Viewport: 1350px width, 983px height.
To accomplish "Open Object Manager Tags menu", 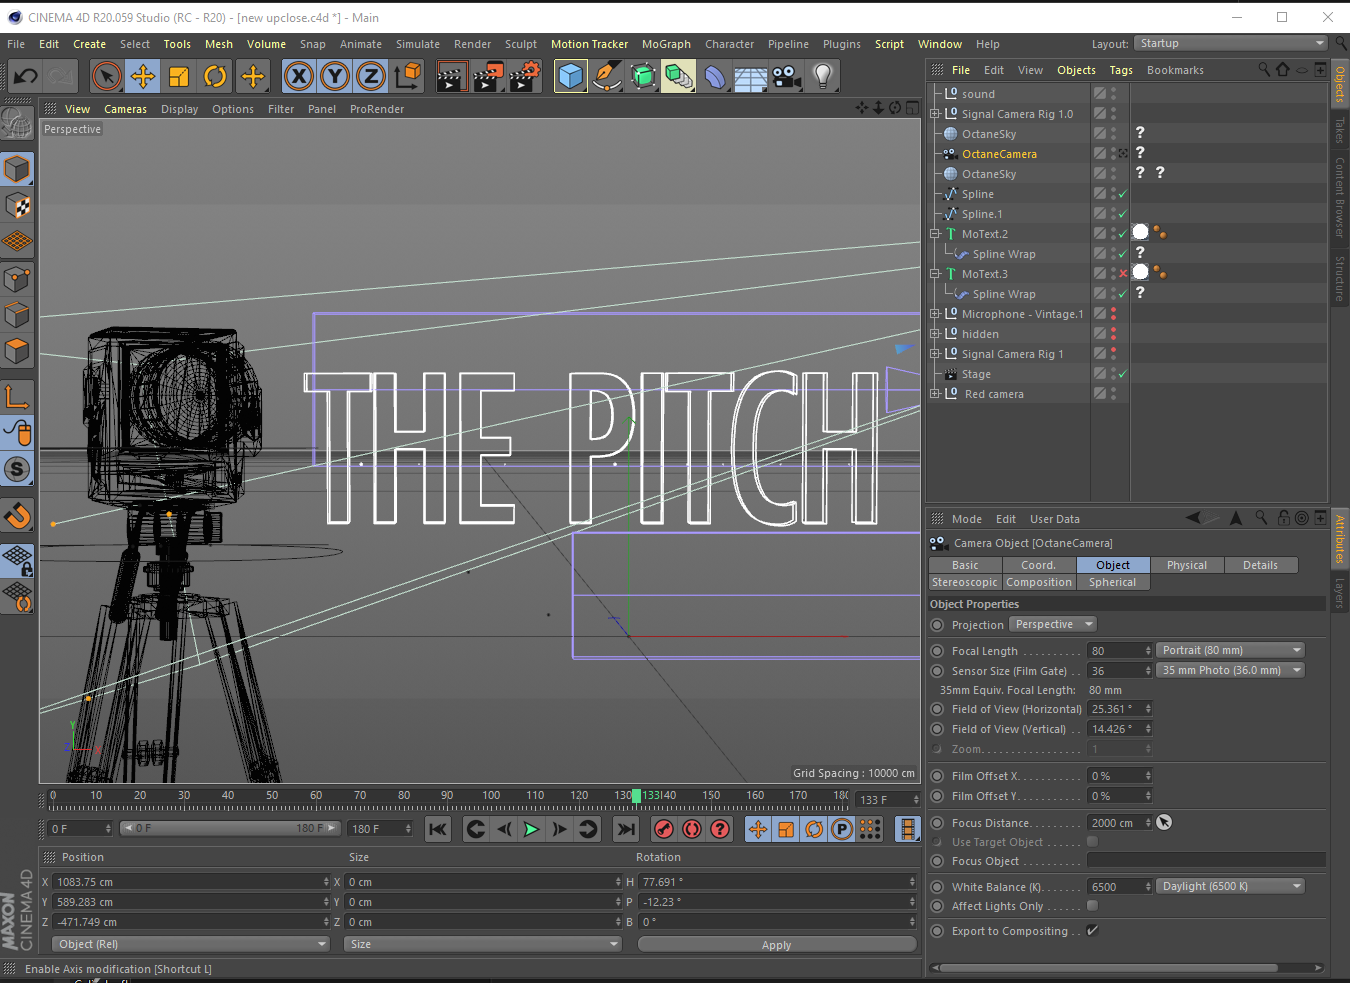I will (1121, 70).
